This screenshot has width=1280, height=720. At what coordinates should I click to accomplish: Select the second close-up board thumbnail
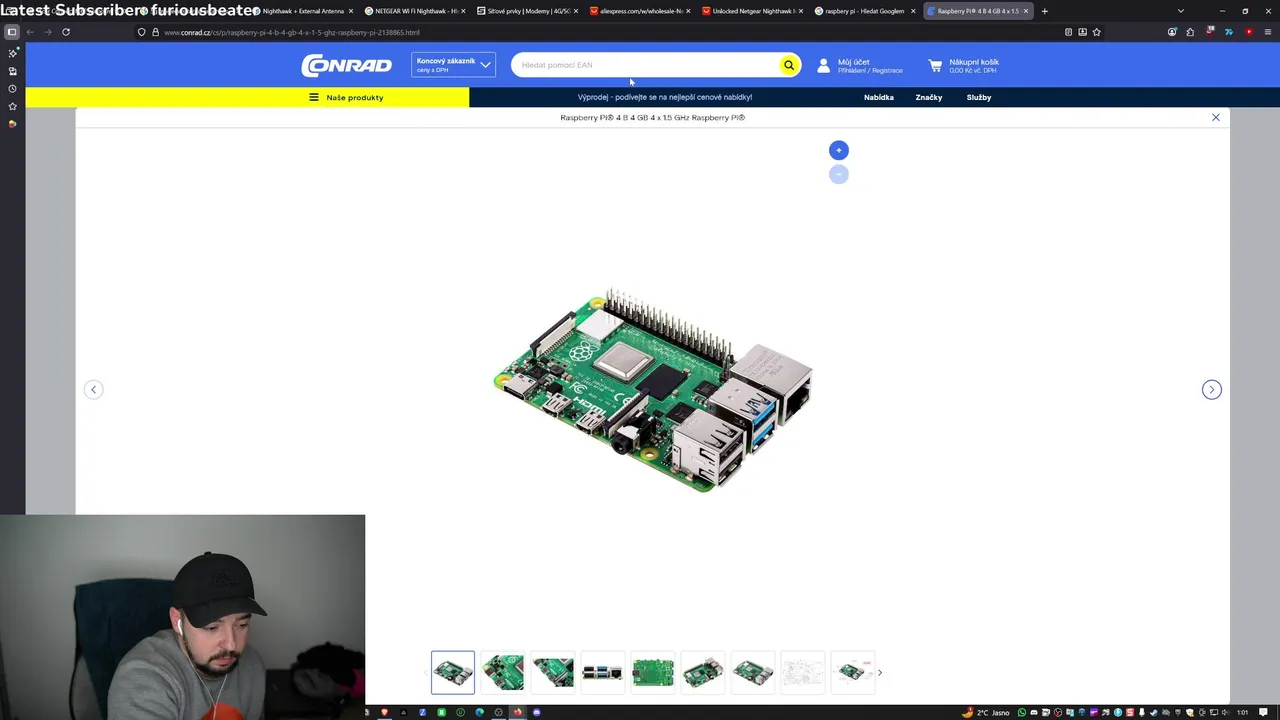point(503,672)
